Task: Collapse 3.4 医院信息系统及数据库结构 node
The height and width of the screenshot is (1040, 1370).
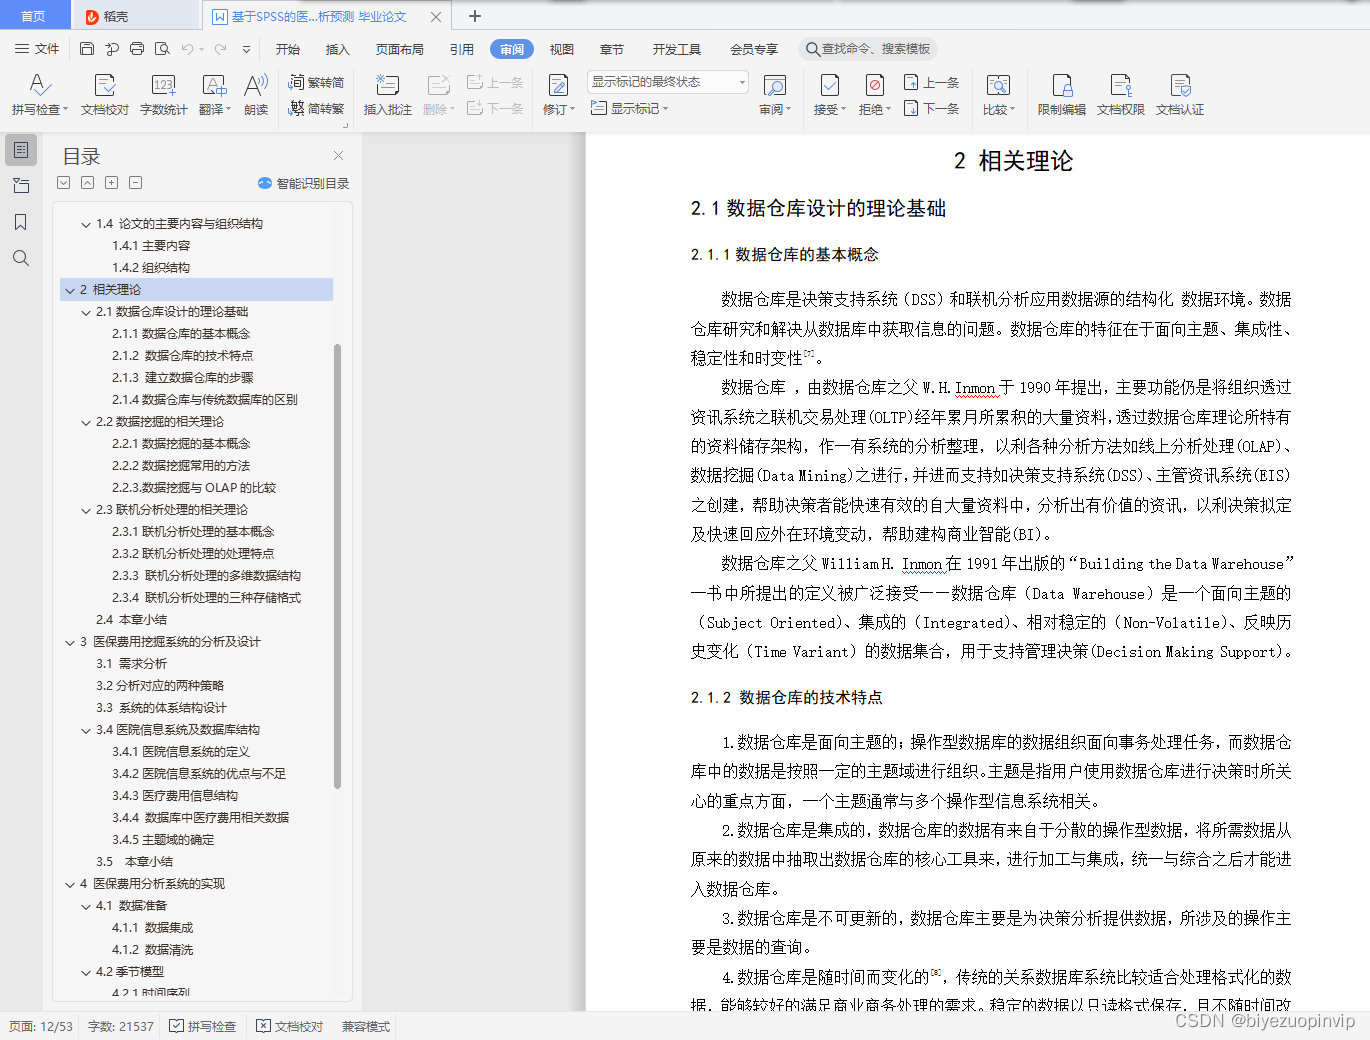Action: 86,730
